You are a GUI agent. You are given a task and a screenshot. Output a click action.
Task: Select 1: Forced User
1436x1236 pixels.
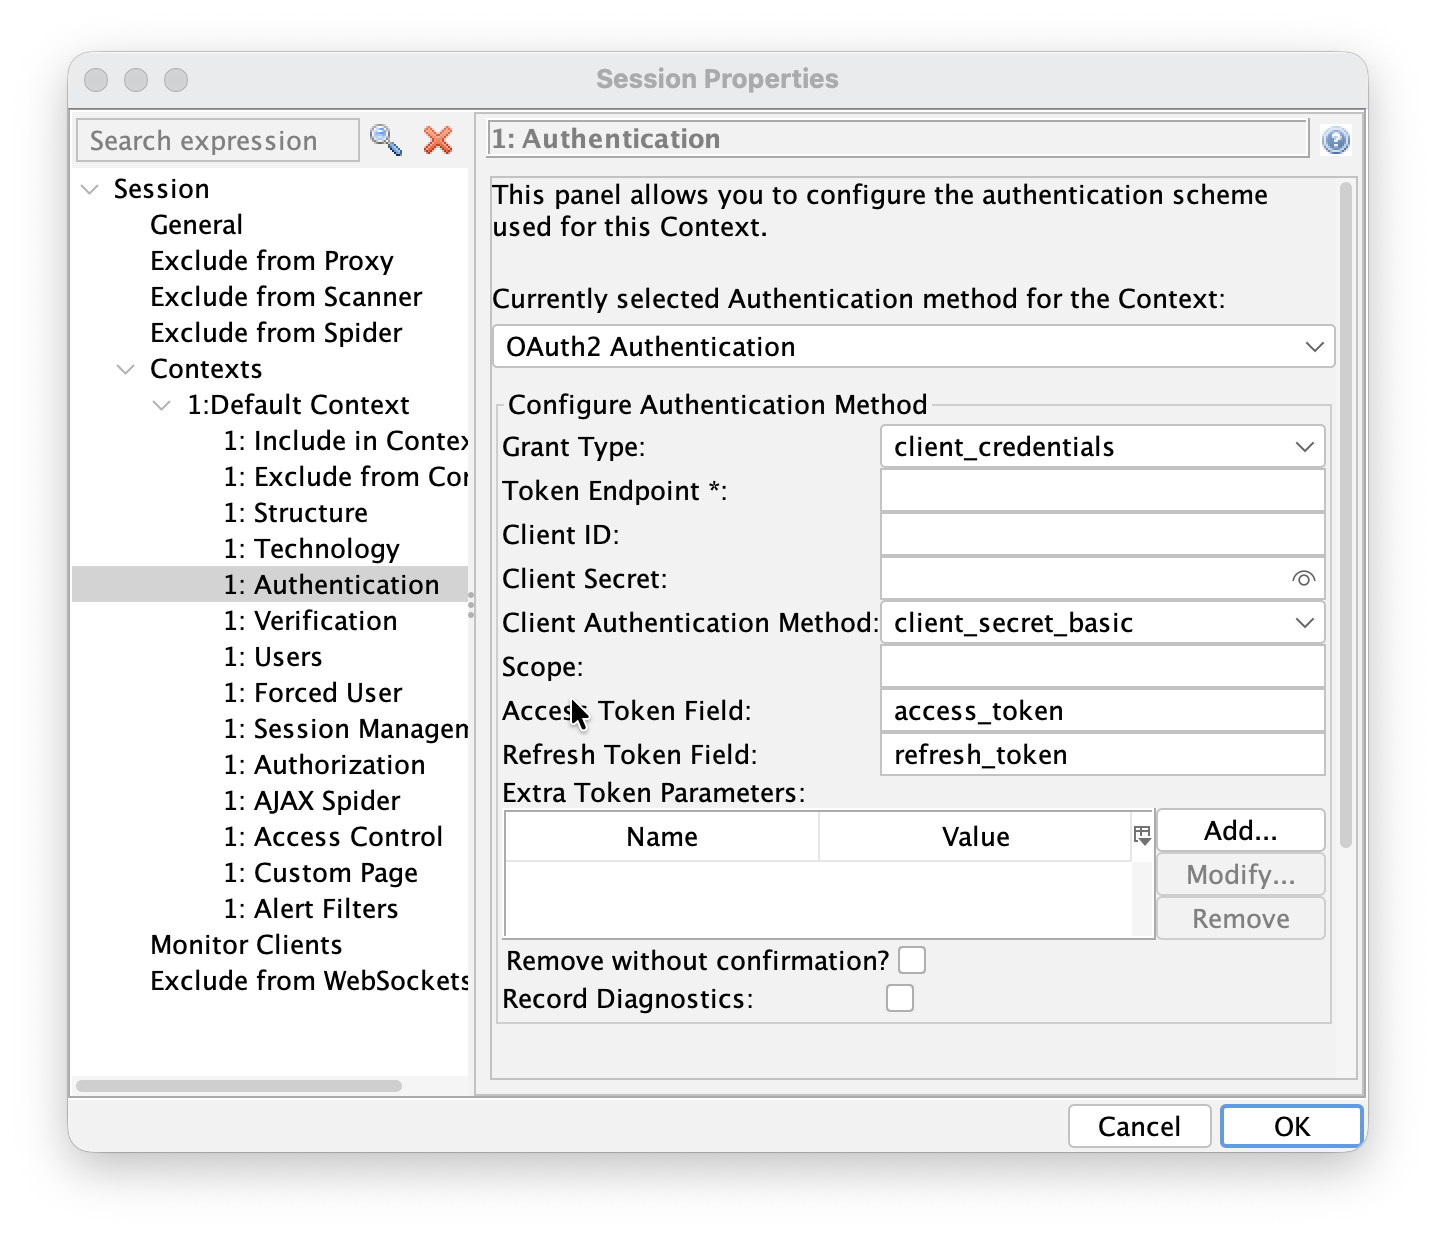click(313, 693)
